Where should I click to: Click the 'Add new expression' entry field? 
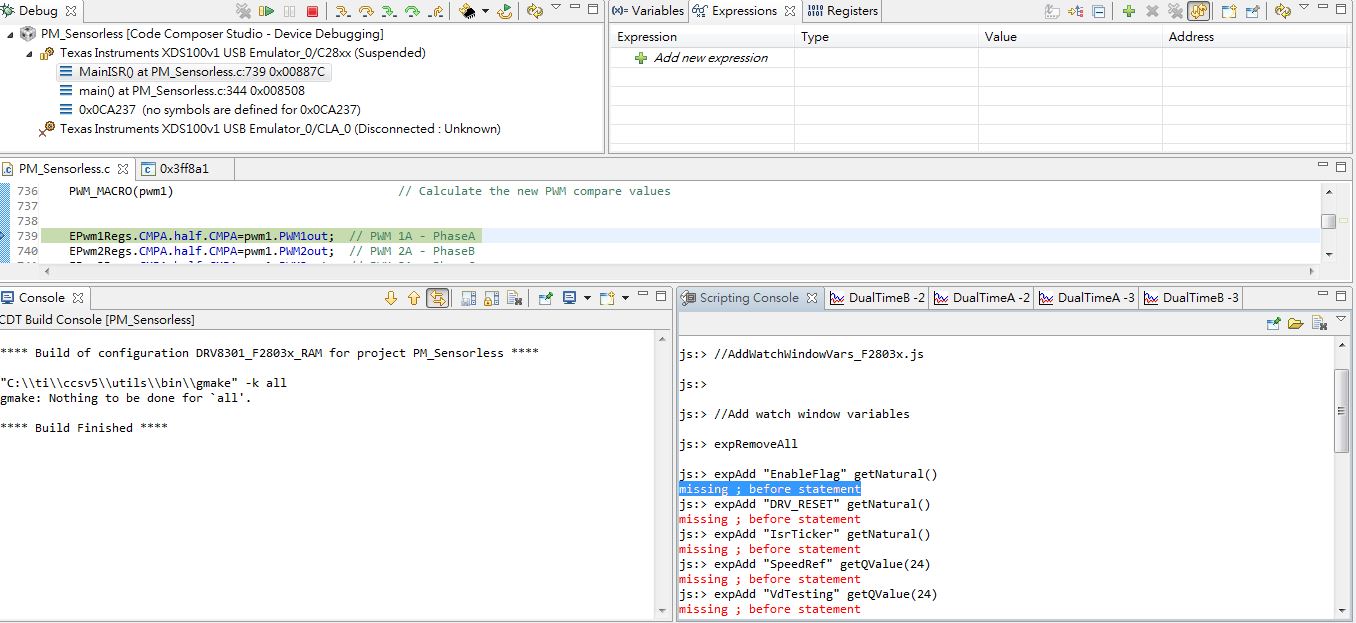click(x=710, y=58)
